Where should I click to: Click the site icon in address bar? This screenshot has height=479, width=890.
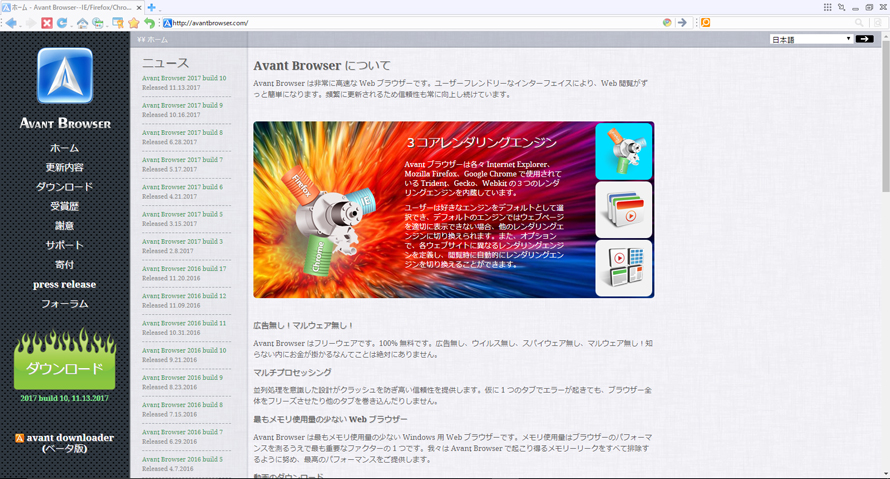pos(167,23)
